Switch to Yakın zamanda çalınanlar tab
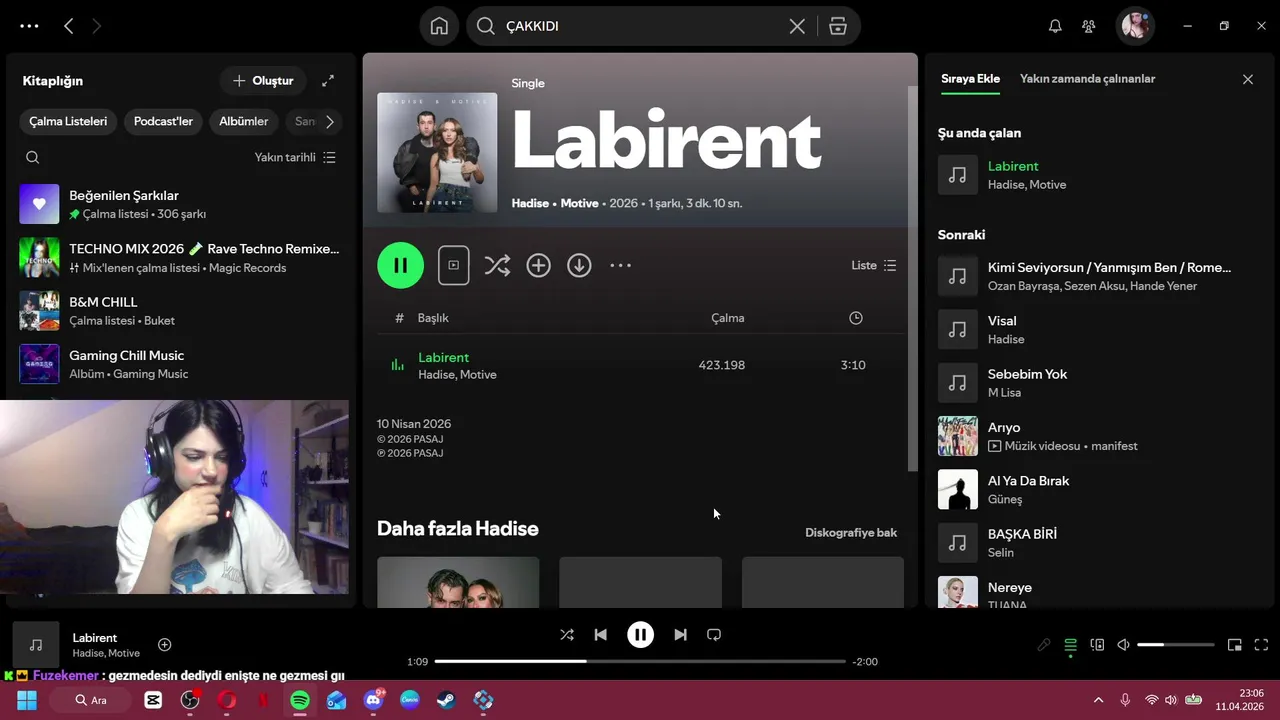 point(1087,79)
